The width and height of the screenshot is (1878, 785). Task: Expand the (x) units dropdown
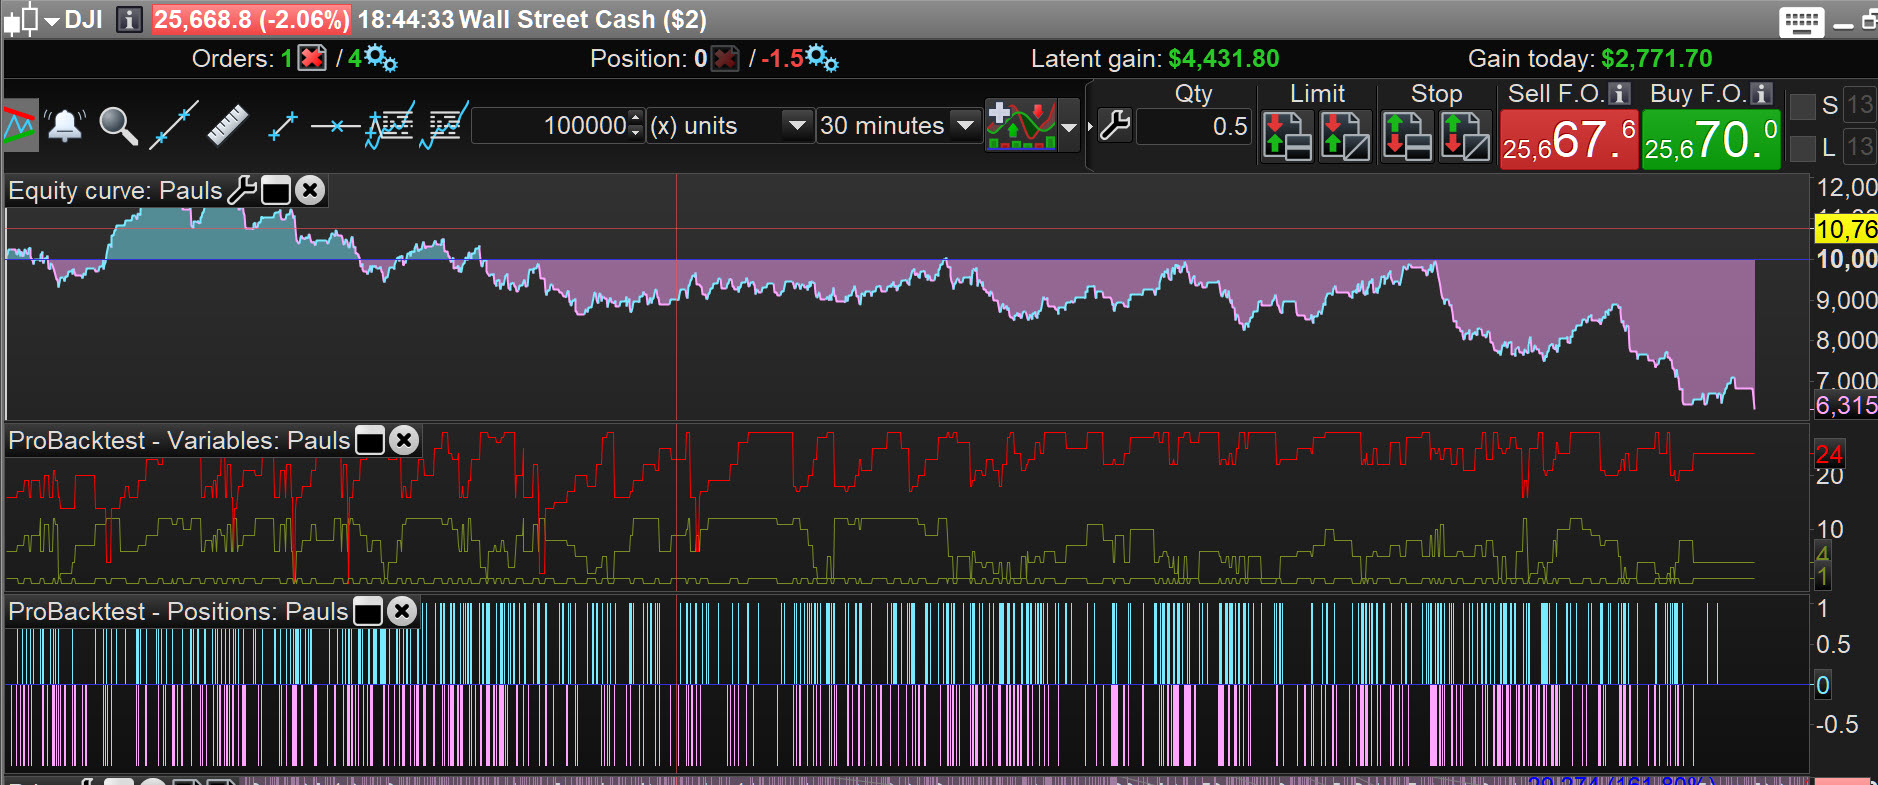click(796, 126)
